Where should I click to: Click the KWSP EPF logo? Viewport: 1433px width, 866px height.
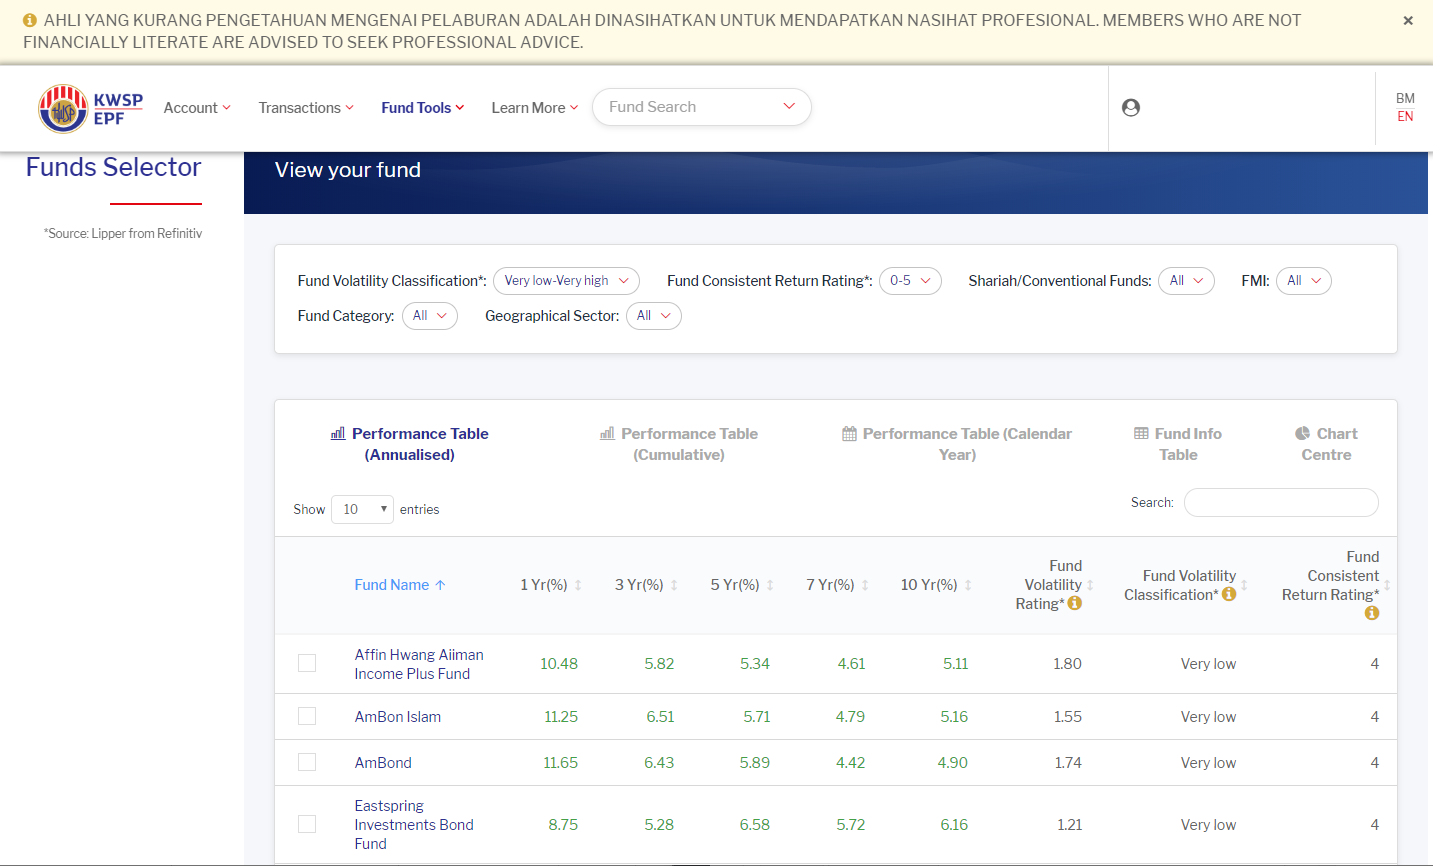click(91, 108)
